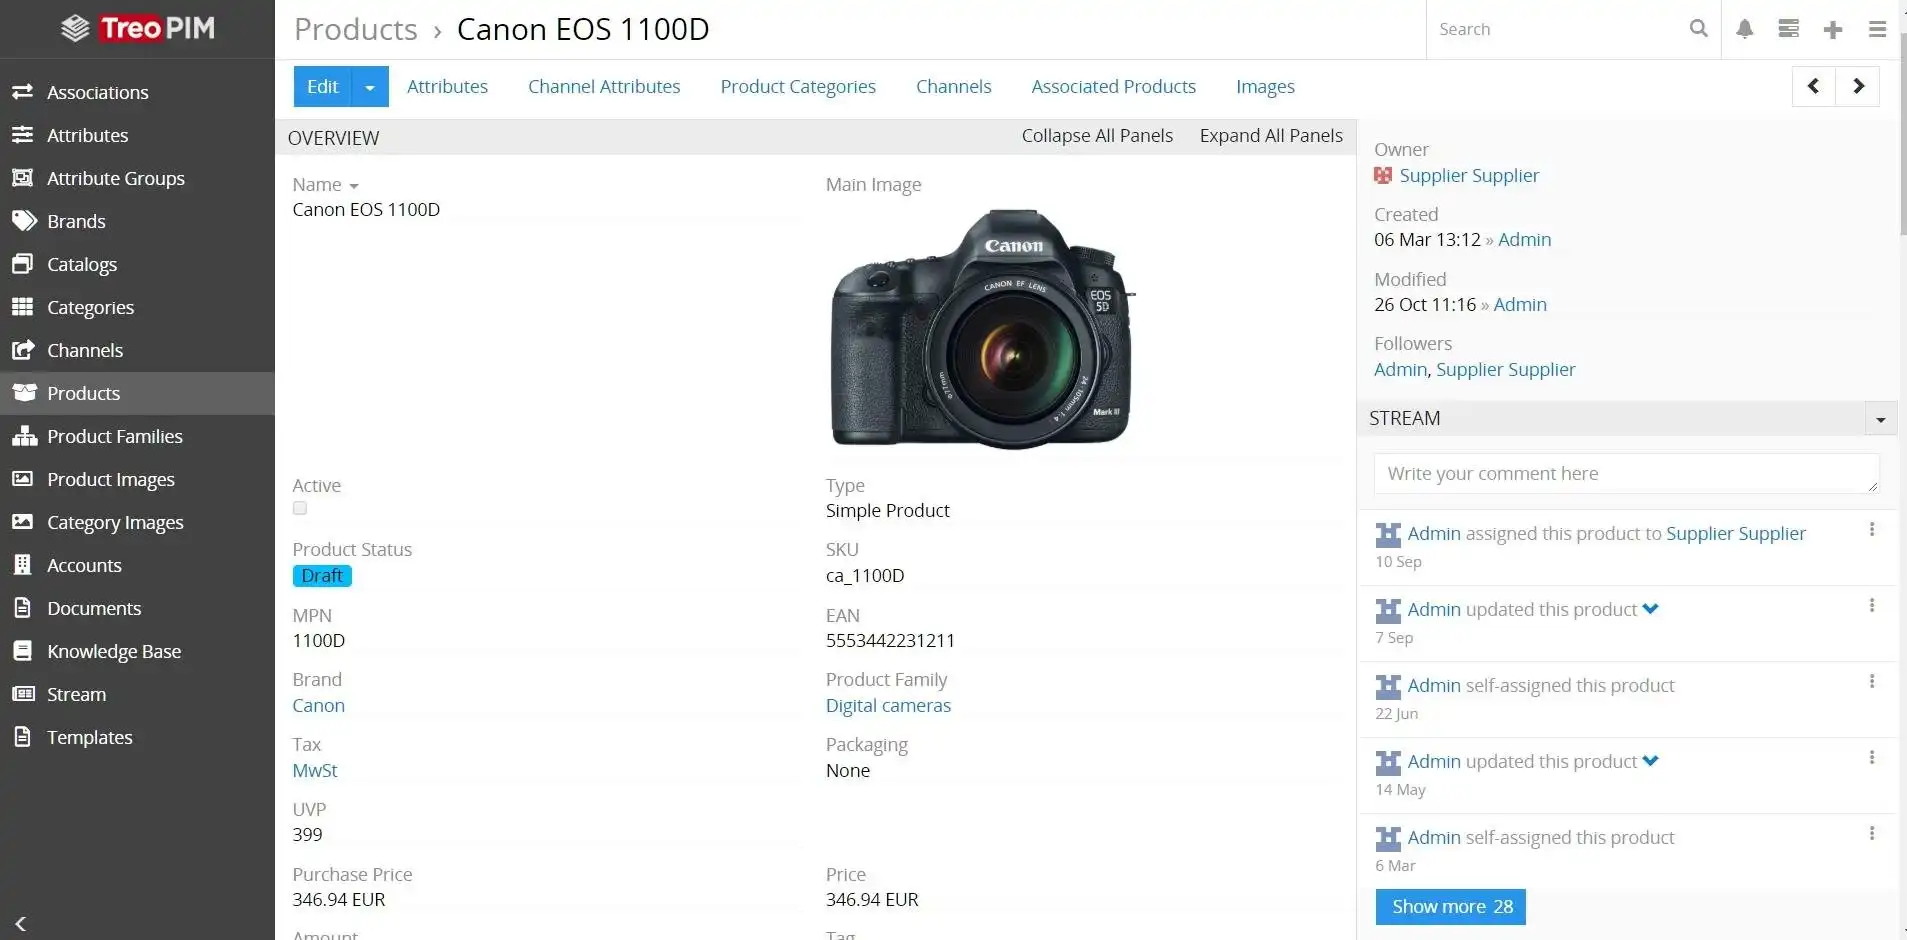Click the Catalogs sidebar icon
1907x940 pixels.
tap(23, 264)
